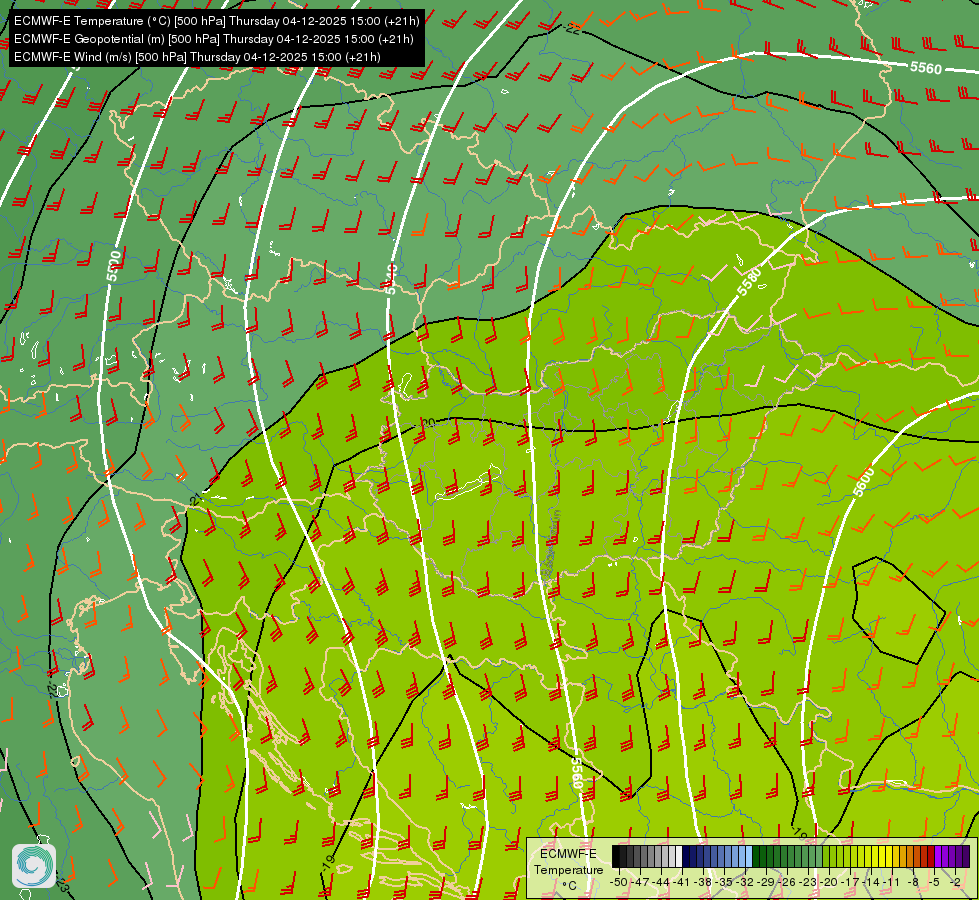Click the -44 legend tick label
Image resolution: width=979 pixels, height=900 pixels.
click(661, 882)
